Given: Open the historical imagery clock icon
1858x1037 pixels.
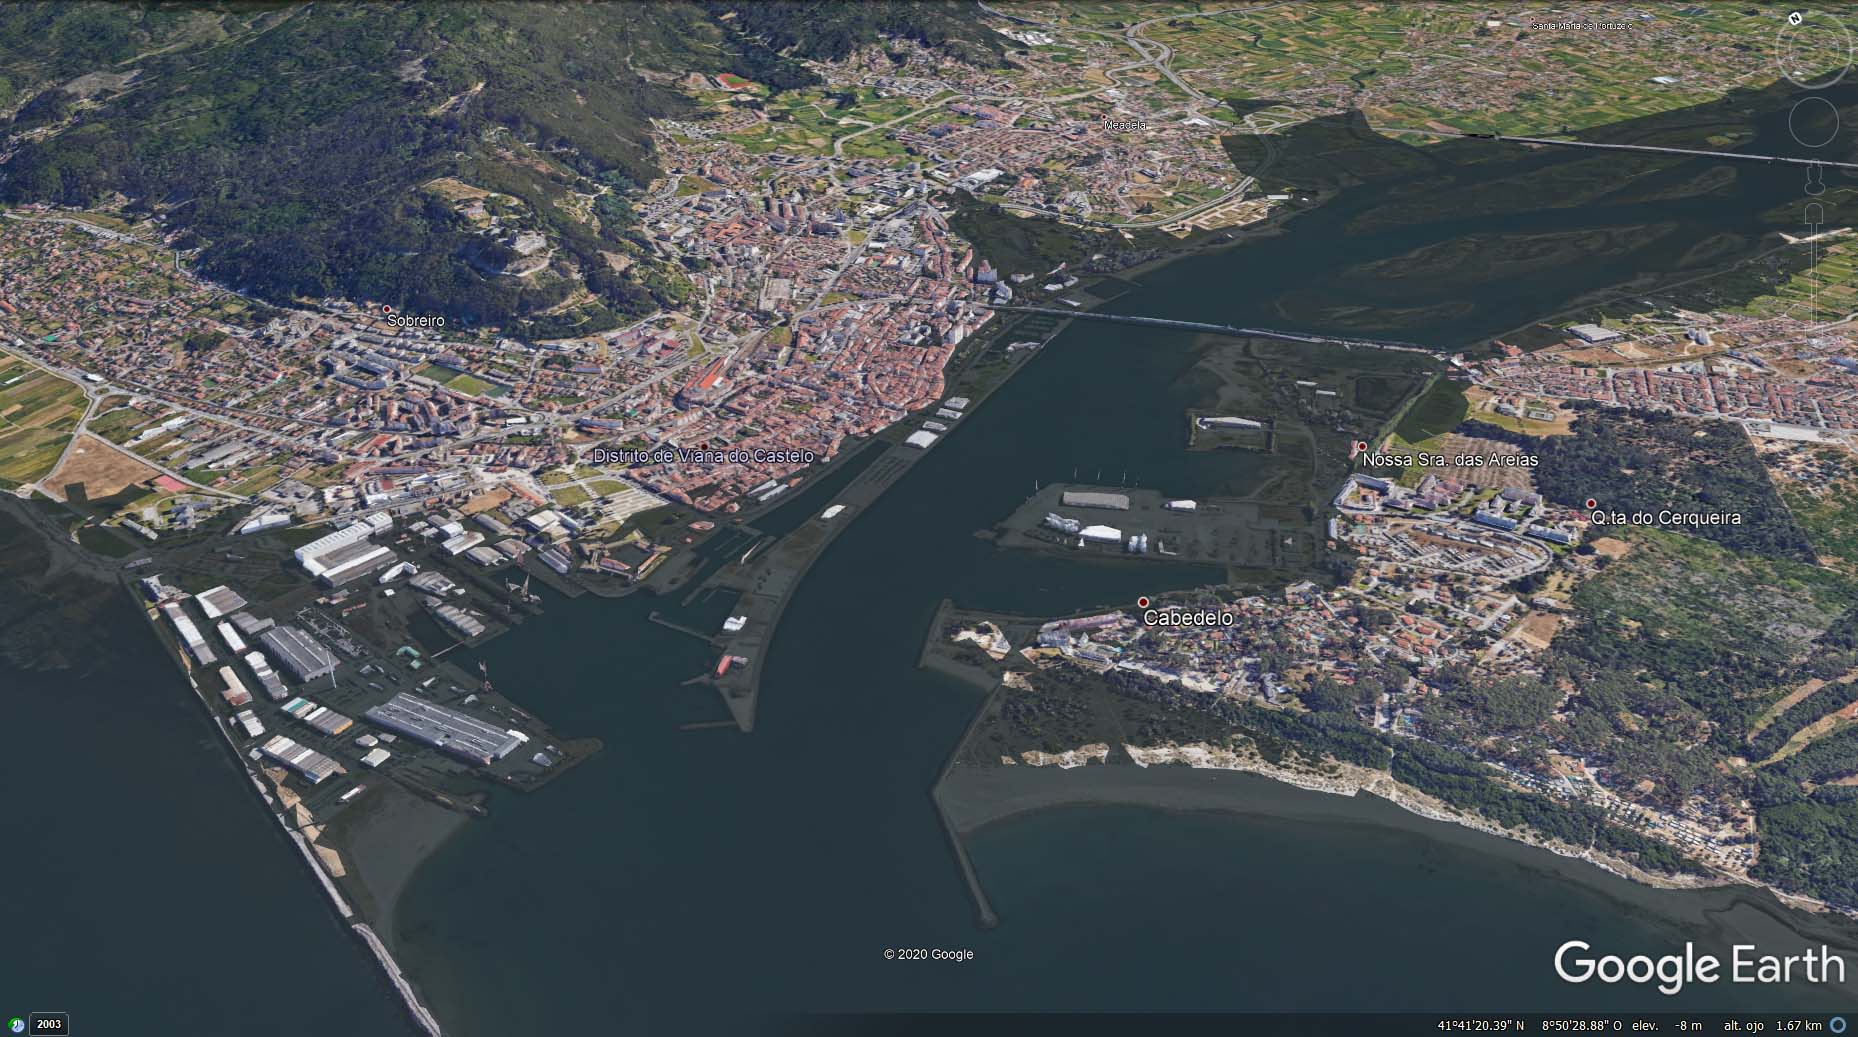Looking at the screenshot, I should (x=17, y=1024).
